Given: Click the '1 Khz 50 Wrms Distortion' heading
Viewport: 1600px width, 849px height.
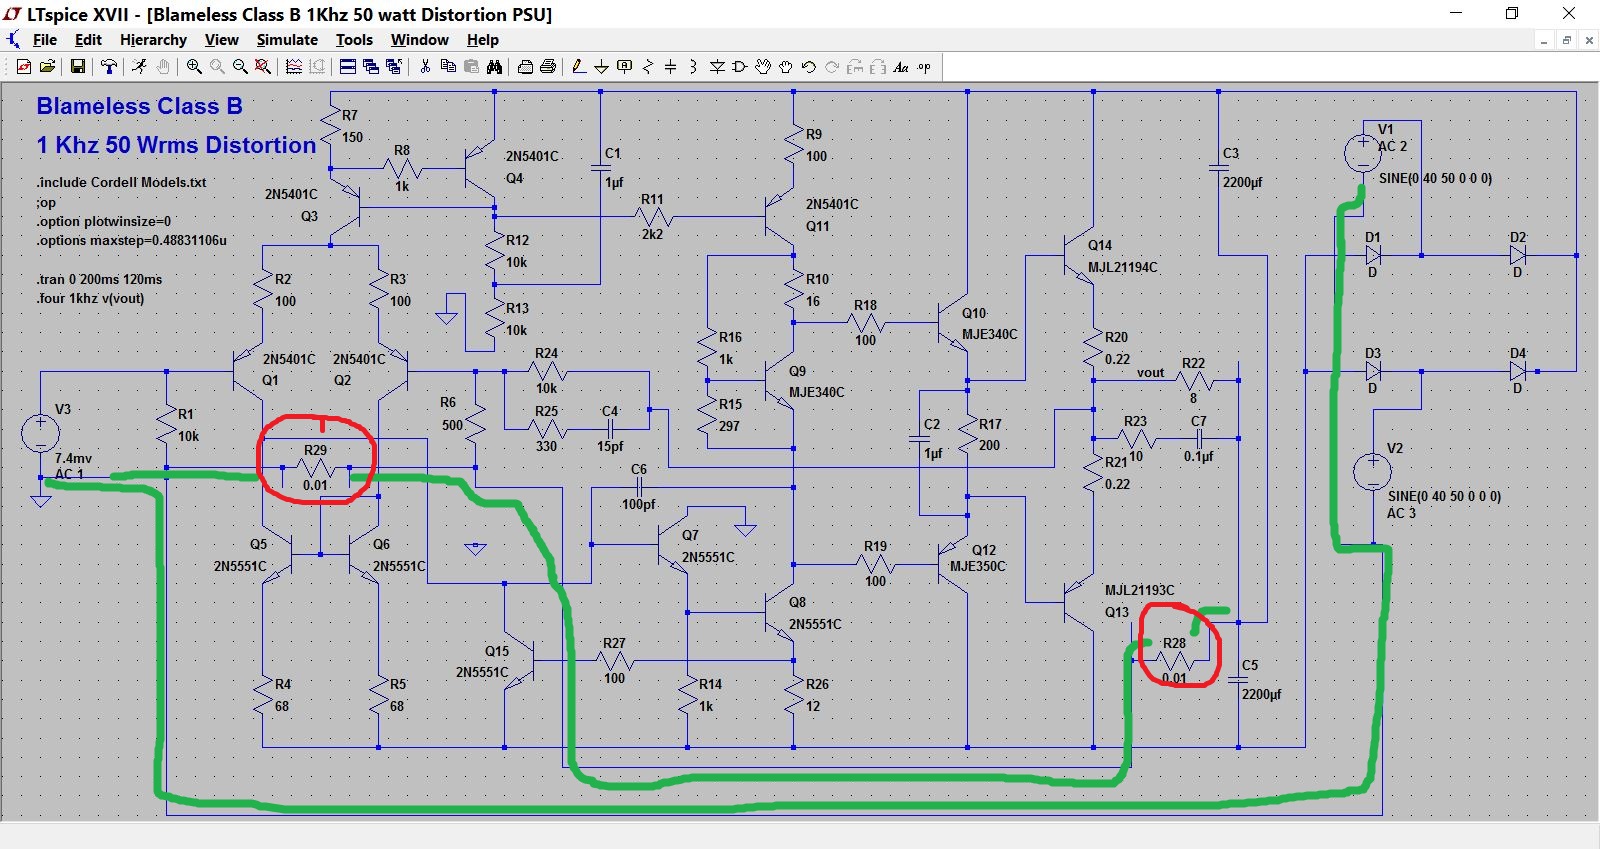Looking at the screenshot, I should click(176, 145).
